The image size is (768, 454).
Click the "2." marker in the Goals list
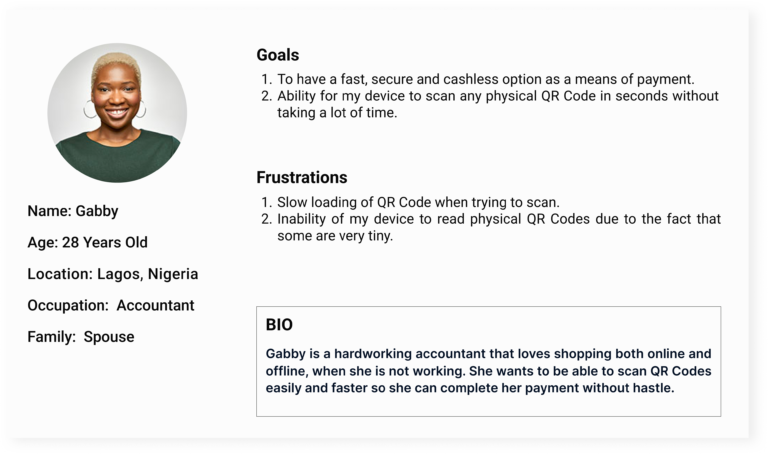click(x=266, y=96)
